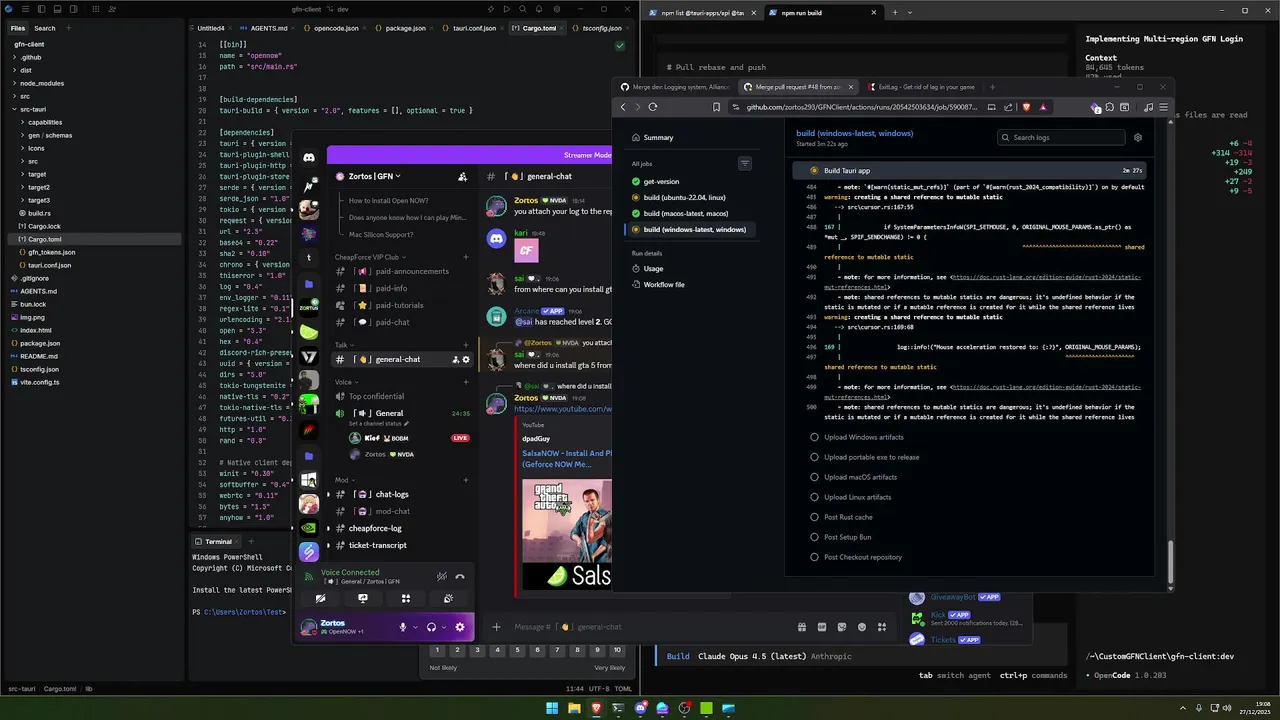This screenshot has width=1280, height=720.
Task: Collapse the src-tauri folder
Action: pyautogui.click(x=32, y=109)
